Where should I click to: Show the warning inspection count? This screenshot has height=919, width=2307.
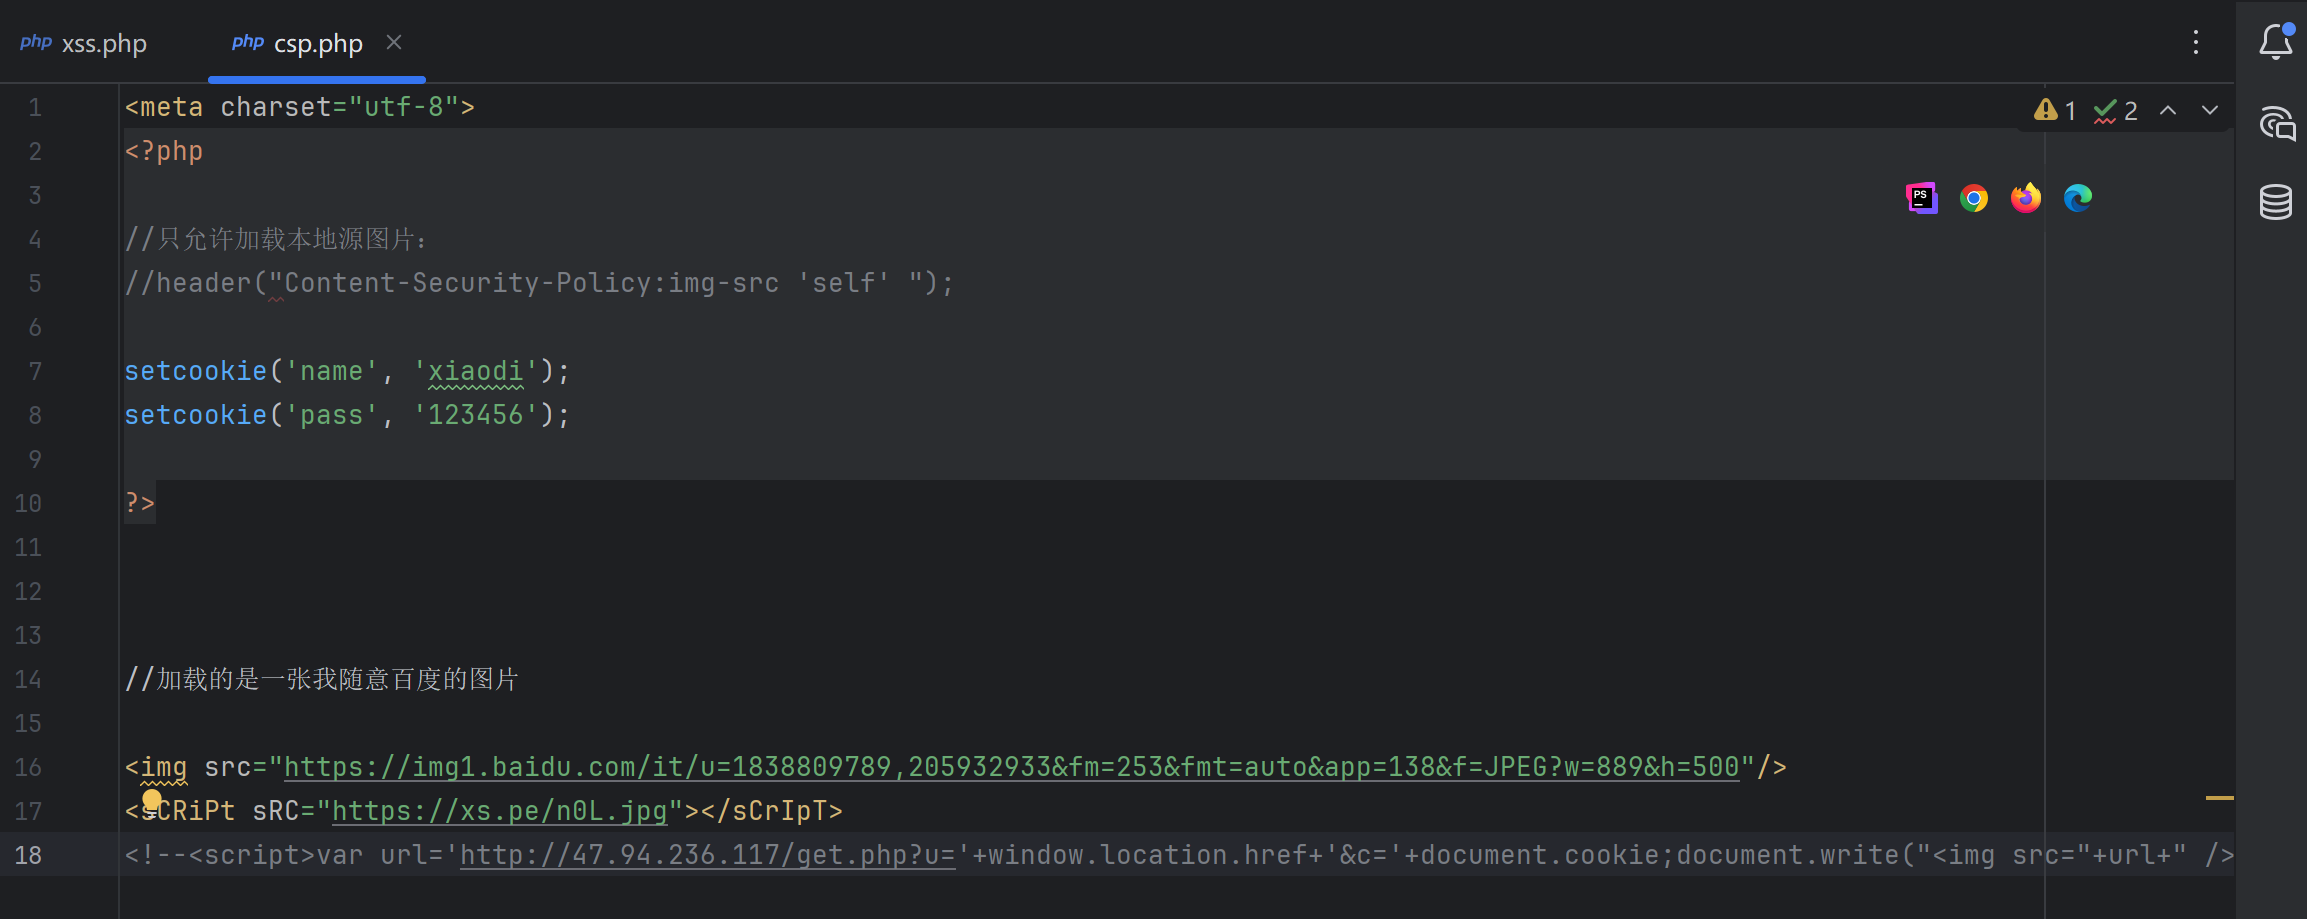(2056, 110)
